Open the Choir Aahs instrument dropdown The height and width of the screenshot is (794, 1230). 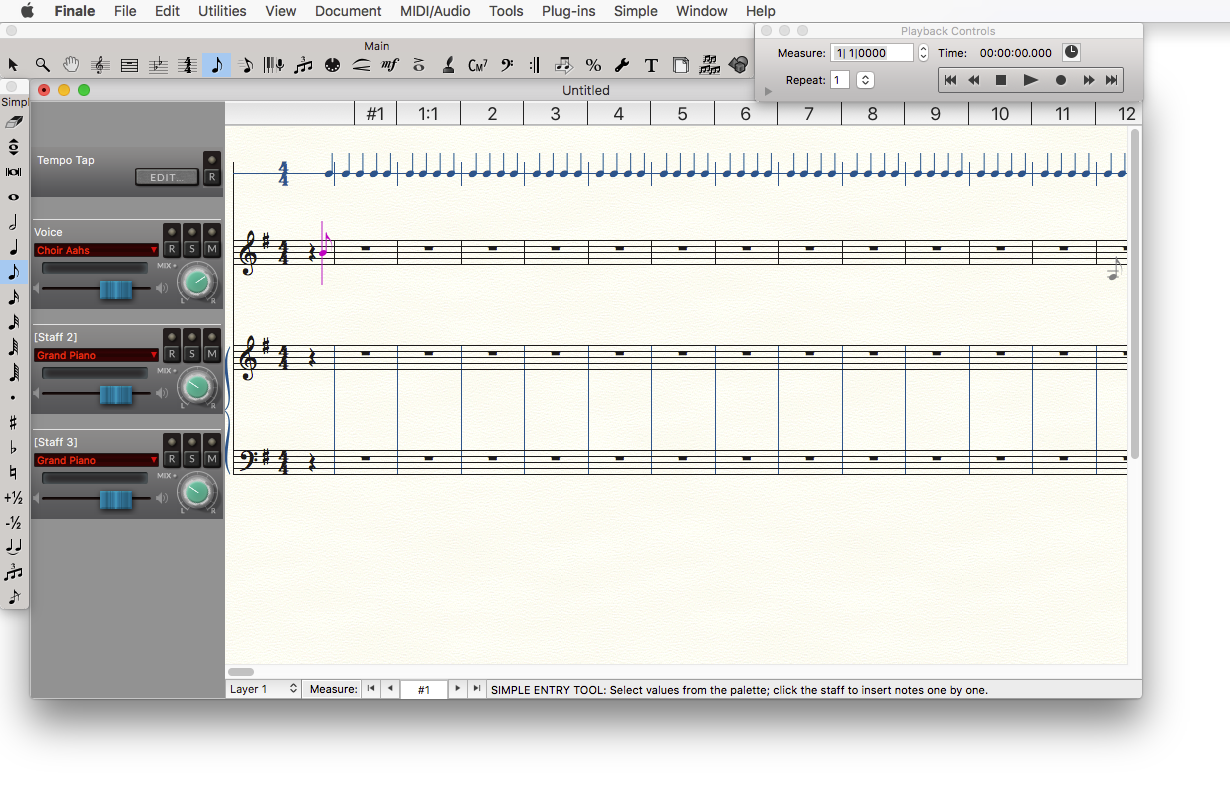pyautogui.click(x=96, y=250)
